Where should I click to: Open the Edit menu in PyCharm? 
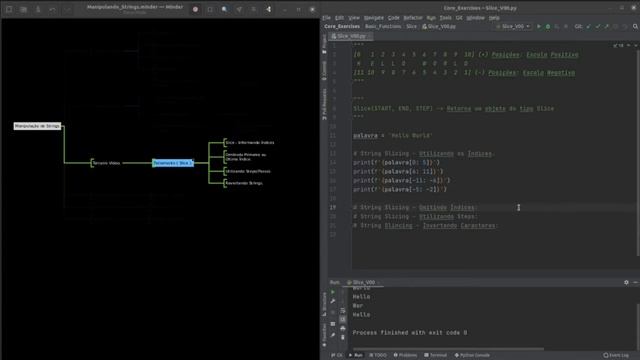[339, 18]
